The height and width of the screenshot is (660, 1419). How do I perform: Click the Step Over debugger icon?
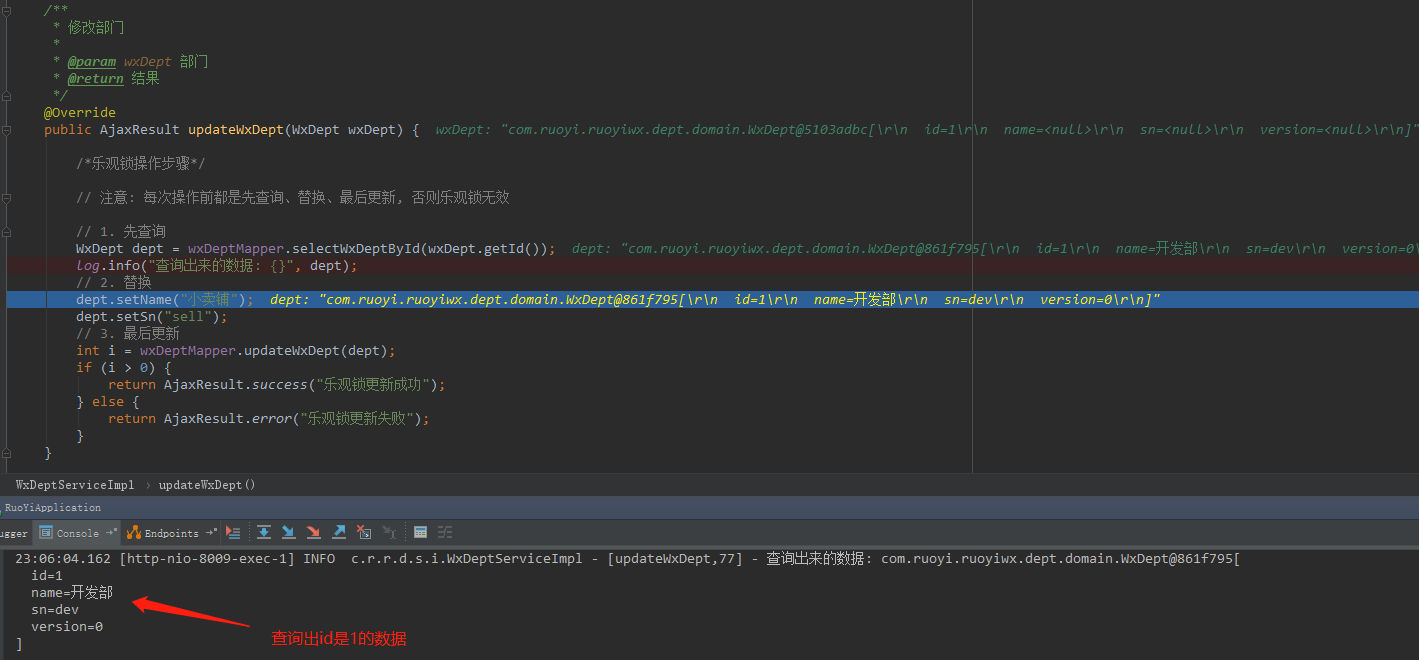(x=264, y=533)
